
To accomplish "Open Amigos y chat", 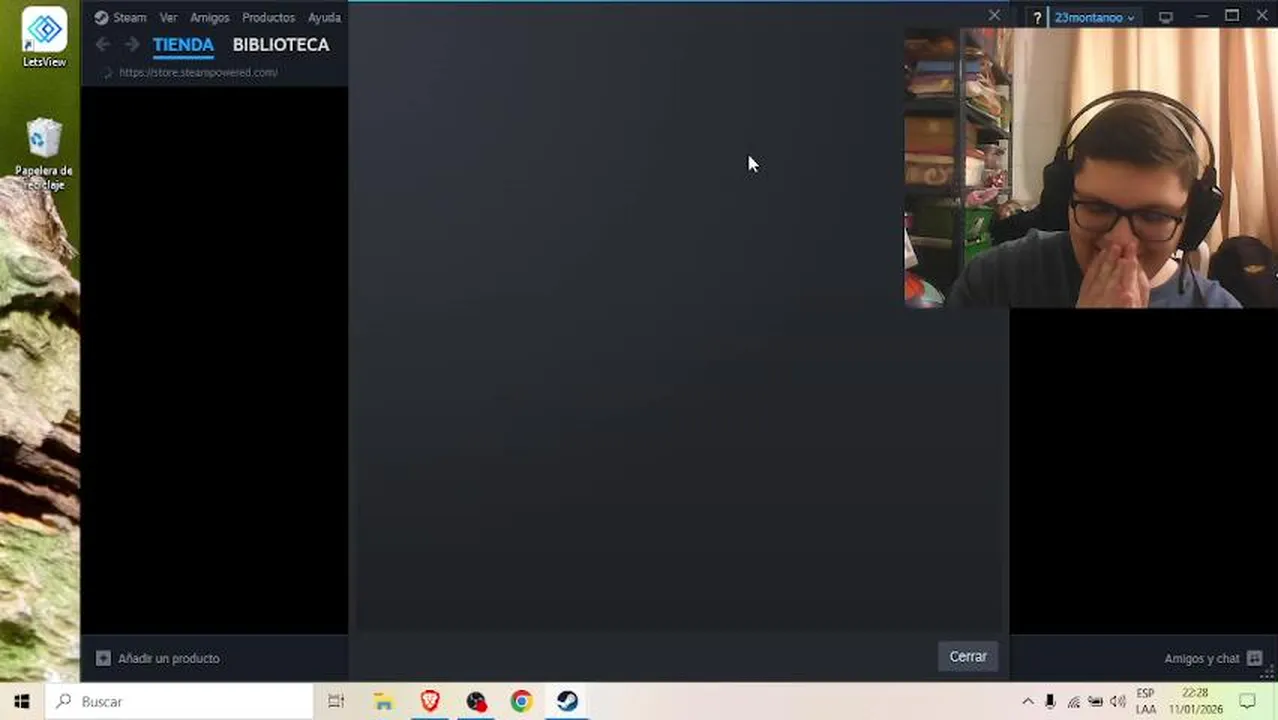I will coord(1202,658).
